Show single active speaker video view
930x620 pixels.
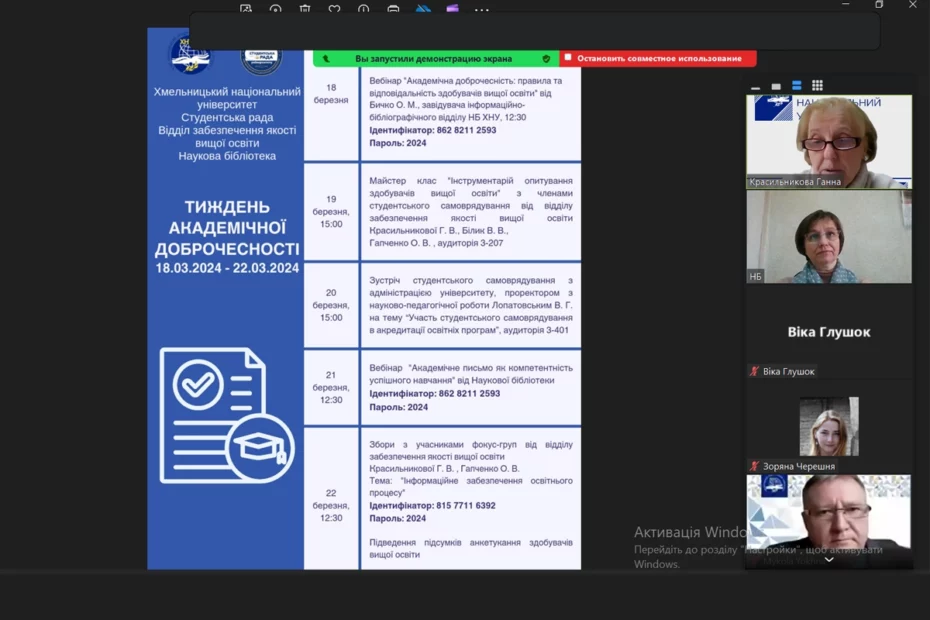point(776,86)
